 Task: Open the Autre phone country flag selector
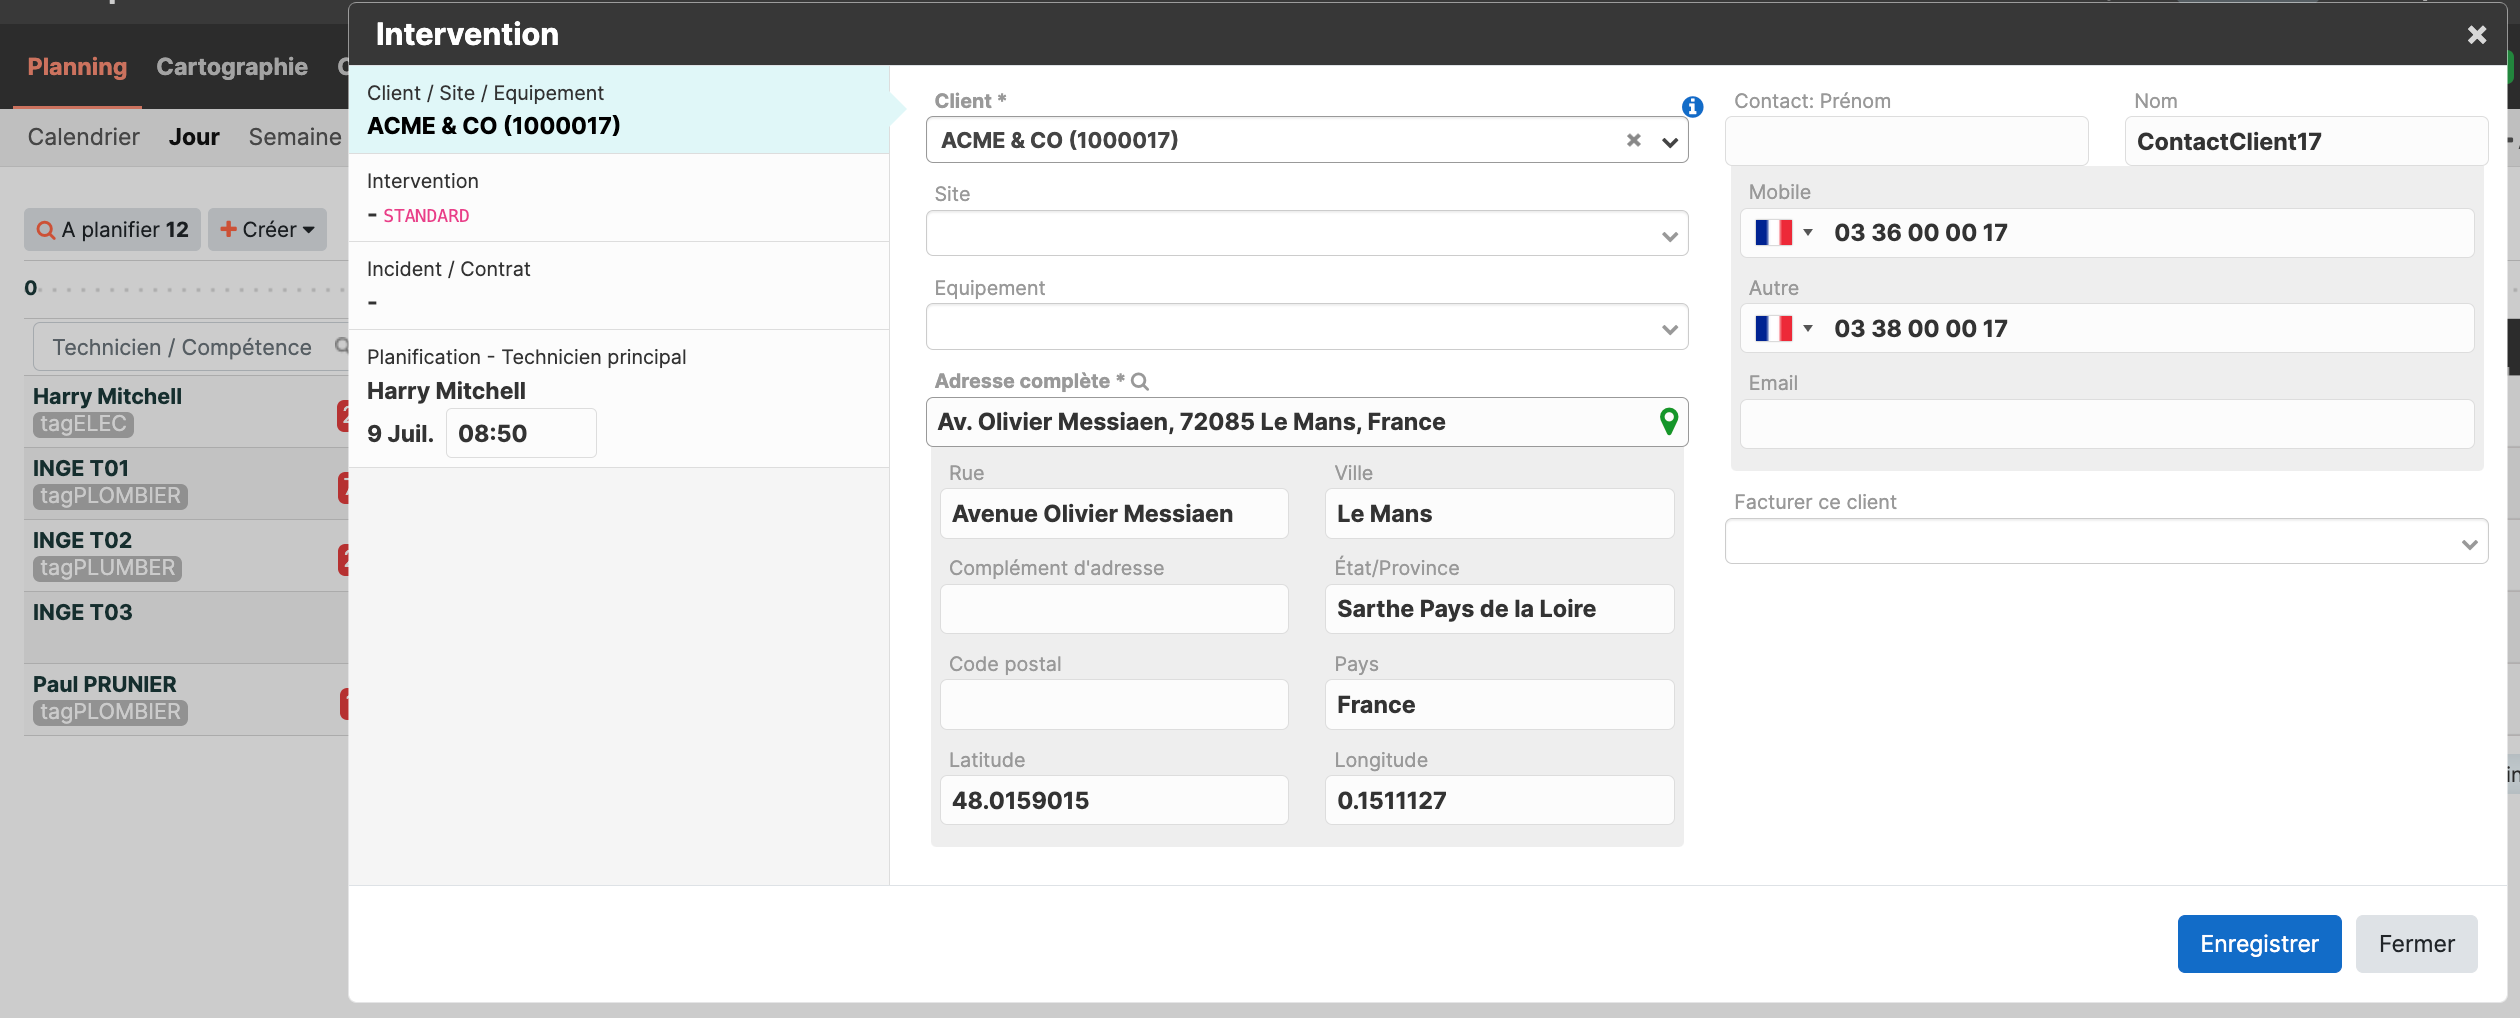coord(1784,329)
